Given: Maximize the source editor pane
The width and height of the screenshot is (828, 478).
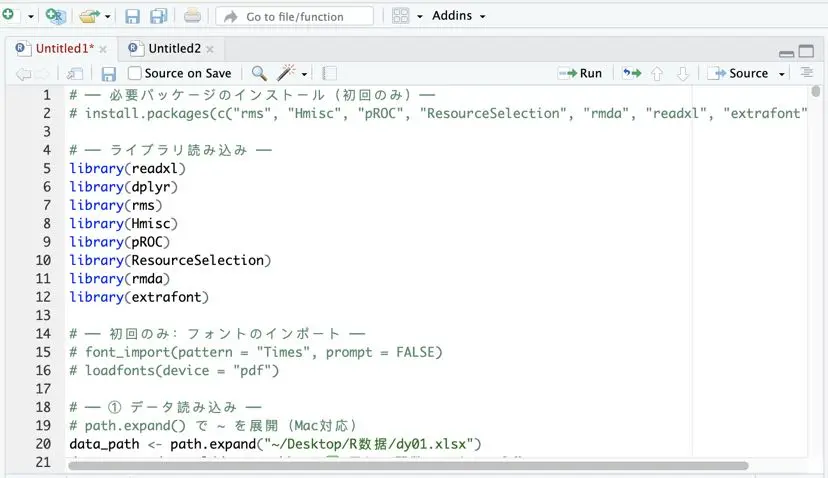Looking at the screenshot, I should pos(806,51).
